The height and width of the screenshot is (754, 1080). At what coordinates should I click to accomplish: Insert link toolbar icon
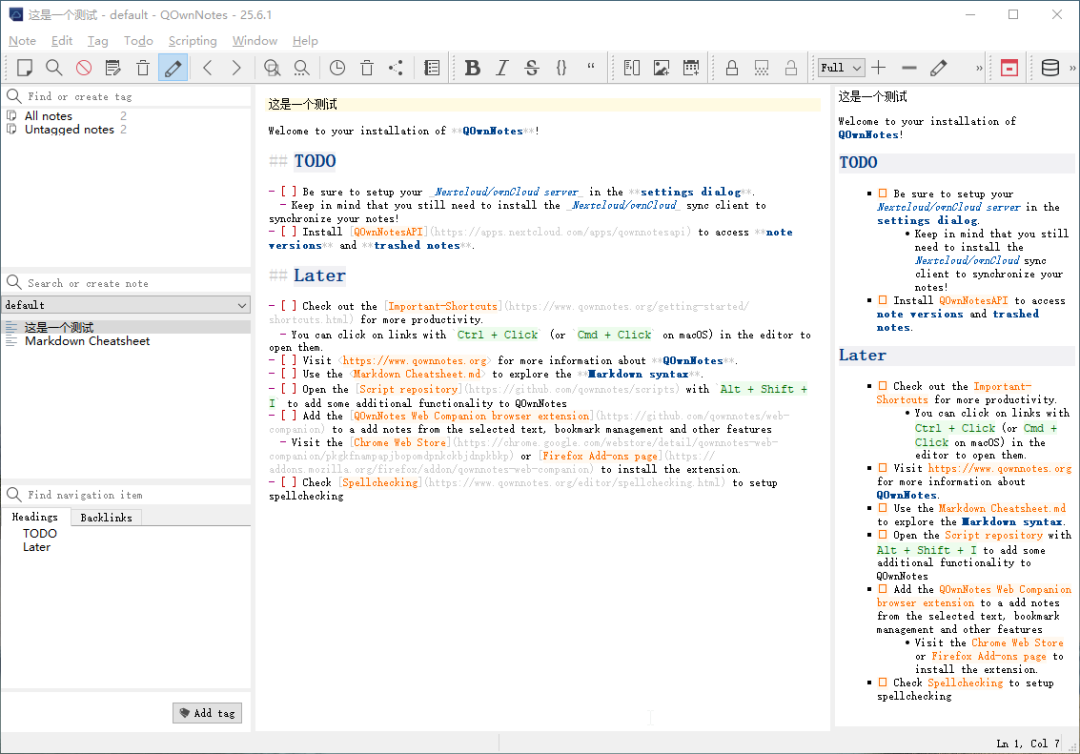coord(632,67)
